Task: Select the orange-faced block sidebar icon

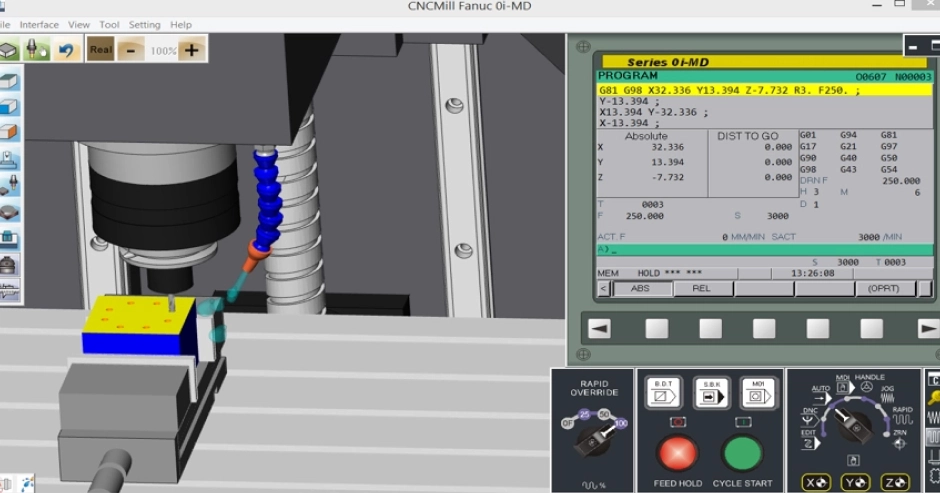Action: [9, 132]
